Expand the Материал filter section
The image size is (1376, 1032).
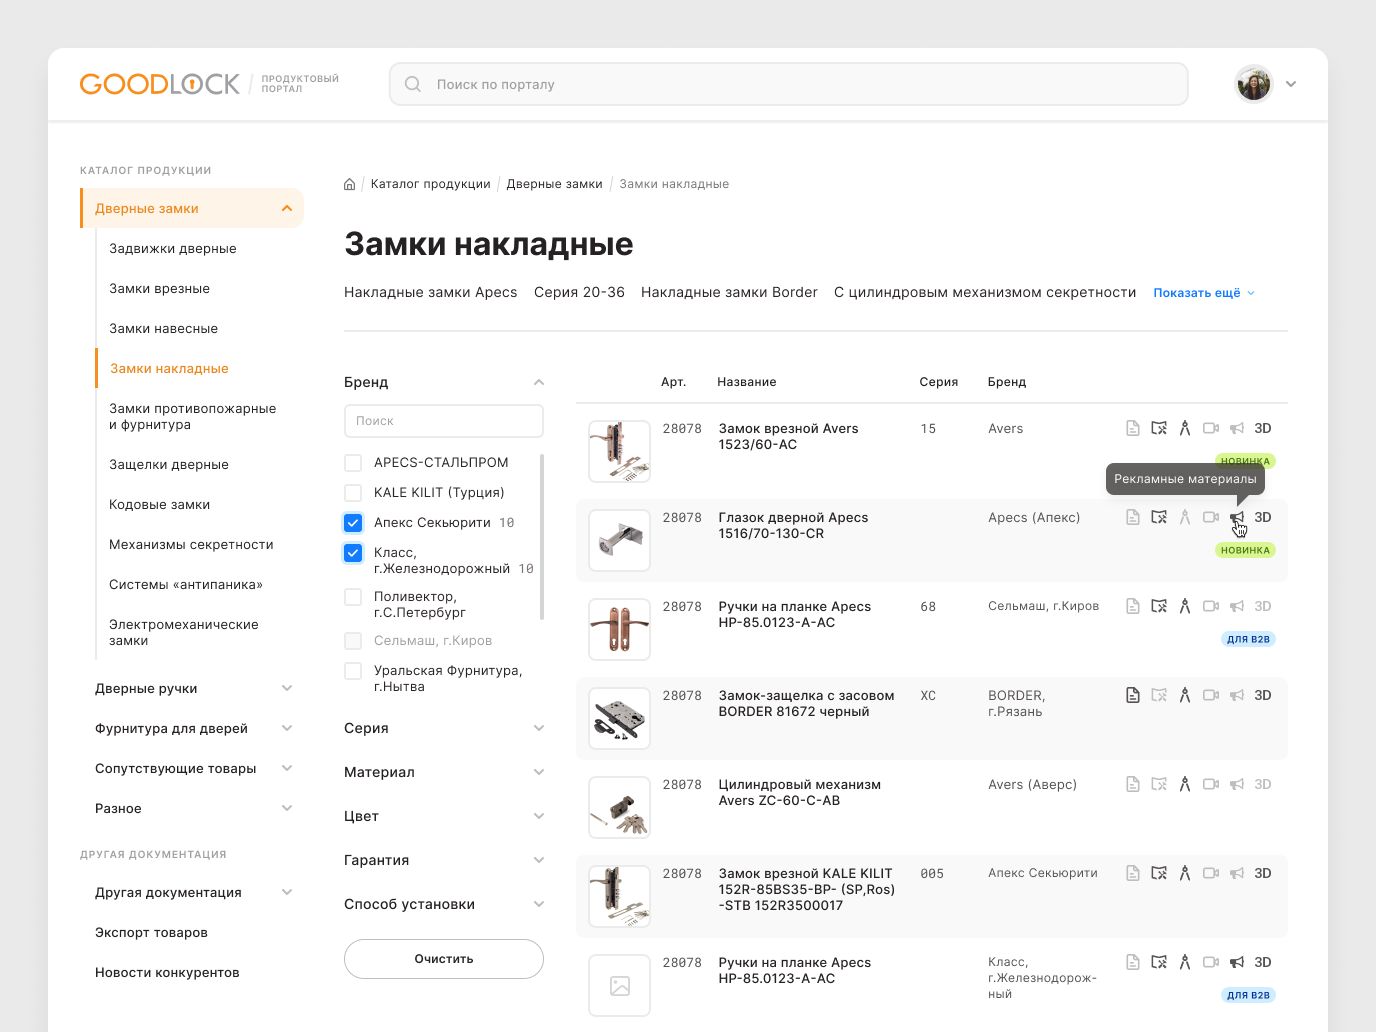tap(539, 772)
